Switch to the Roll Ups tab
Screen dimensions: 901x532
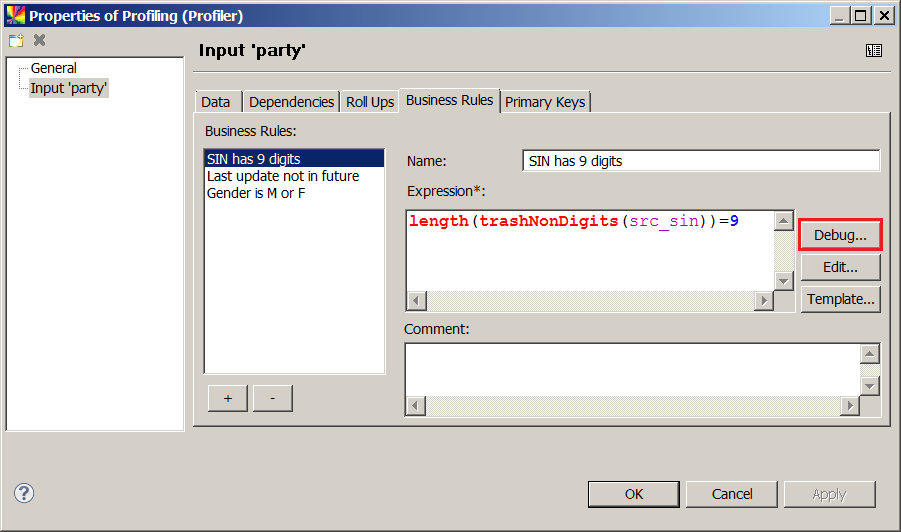(369, 102)
